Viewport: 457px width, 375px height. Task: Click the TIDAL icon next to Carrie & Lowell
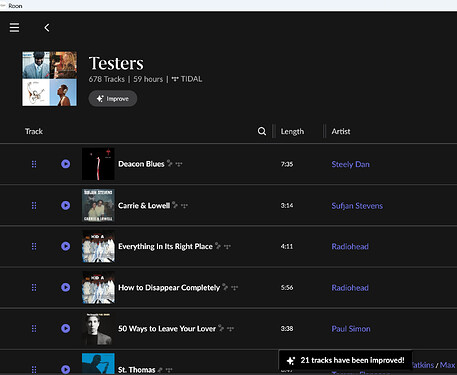[x=184, y=206]
